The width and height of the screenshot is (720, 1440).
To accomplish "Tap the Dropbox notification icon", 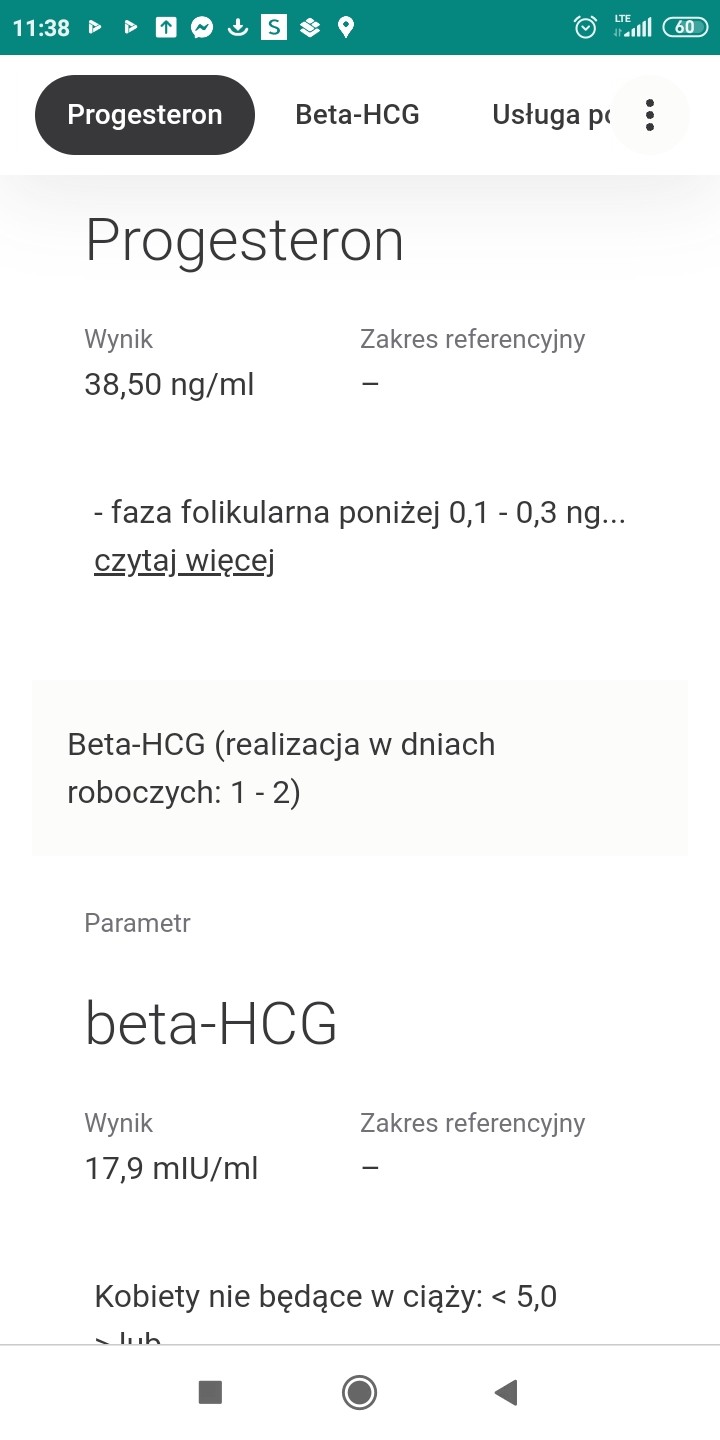I will coord(310,27).
